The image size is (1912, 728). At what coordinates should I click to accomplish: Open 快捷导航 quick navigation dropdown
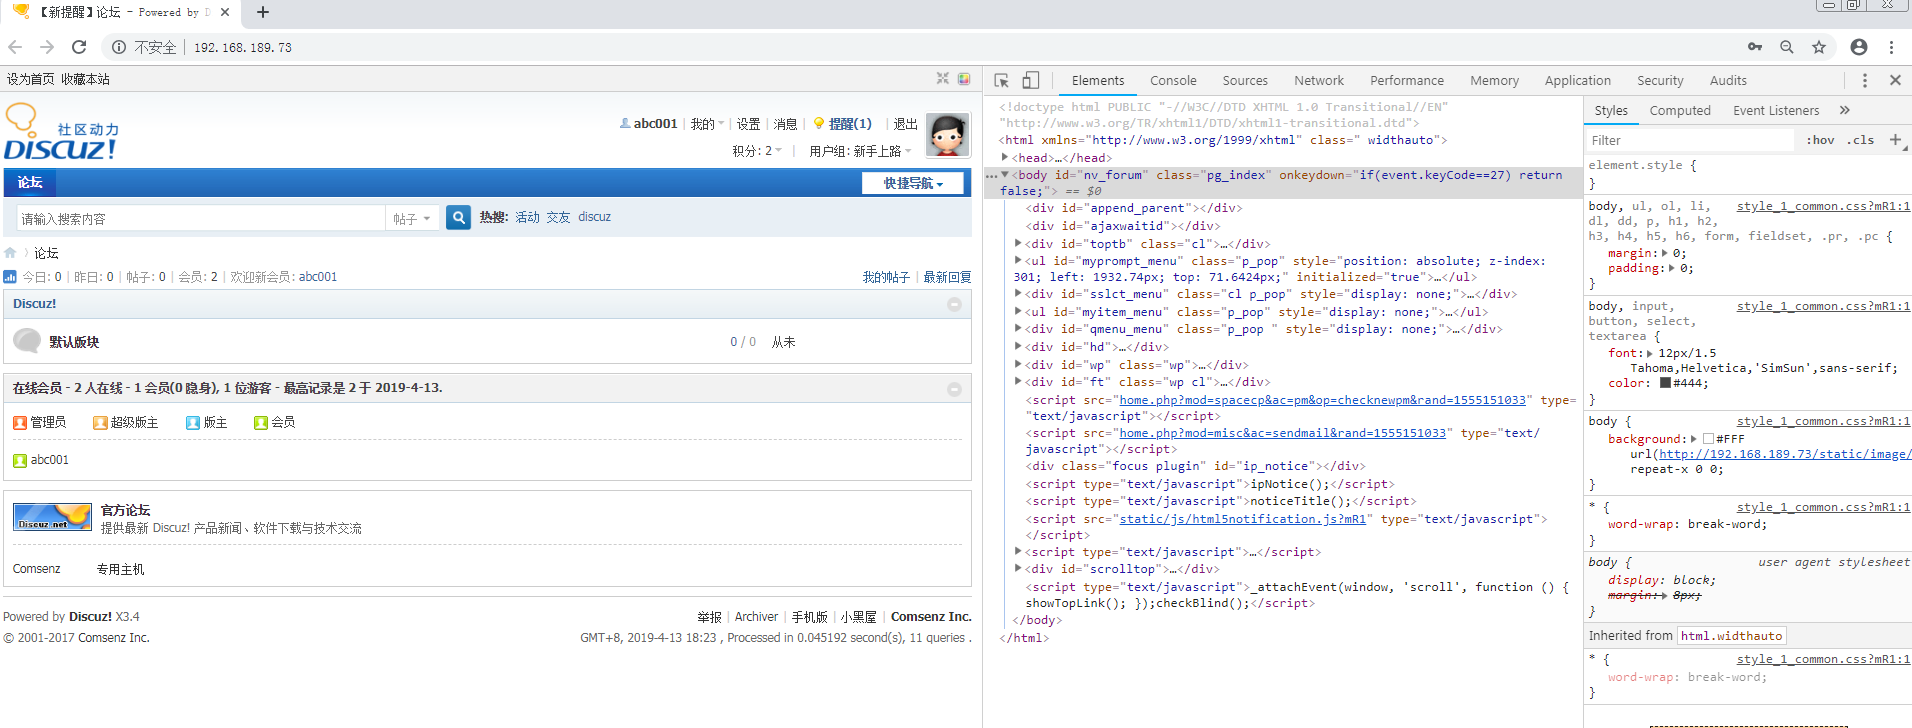pos(913,183)
